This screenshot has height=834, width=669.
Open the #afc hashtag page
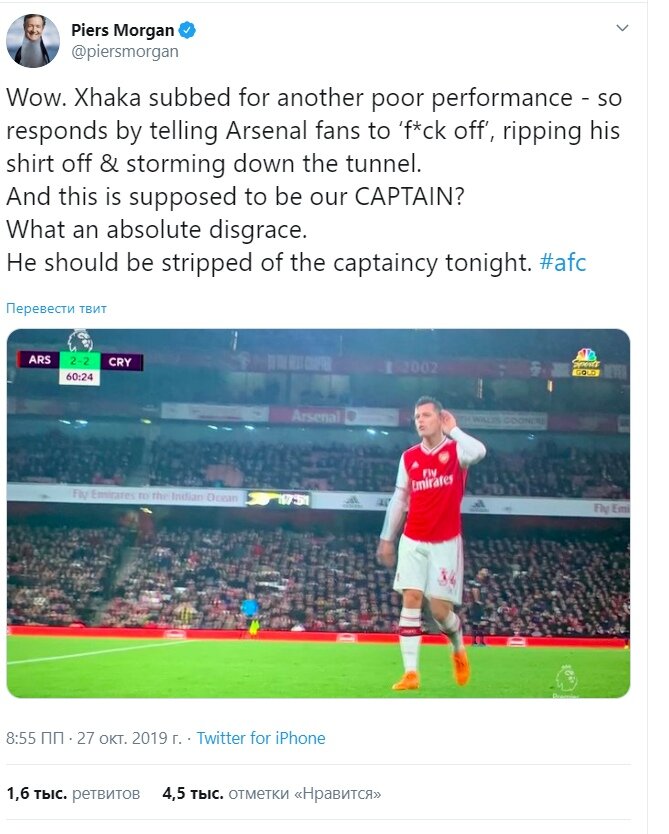click(x=565, y=263)
